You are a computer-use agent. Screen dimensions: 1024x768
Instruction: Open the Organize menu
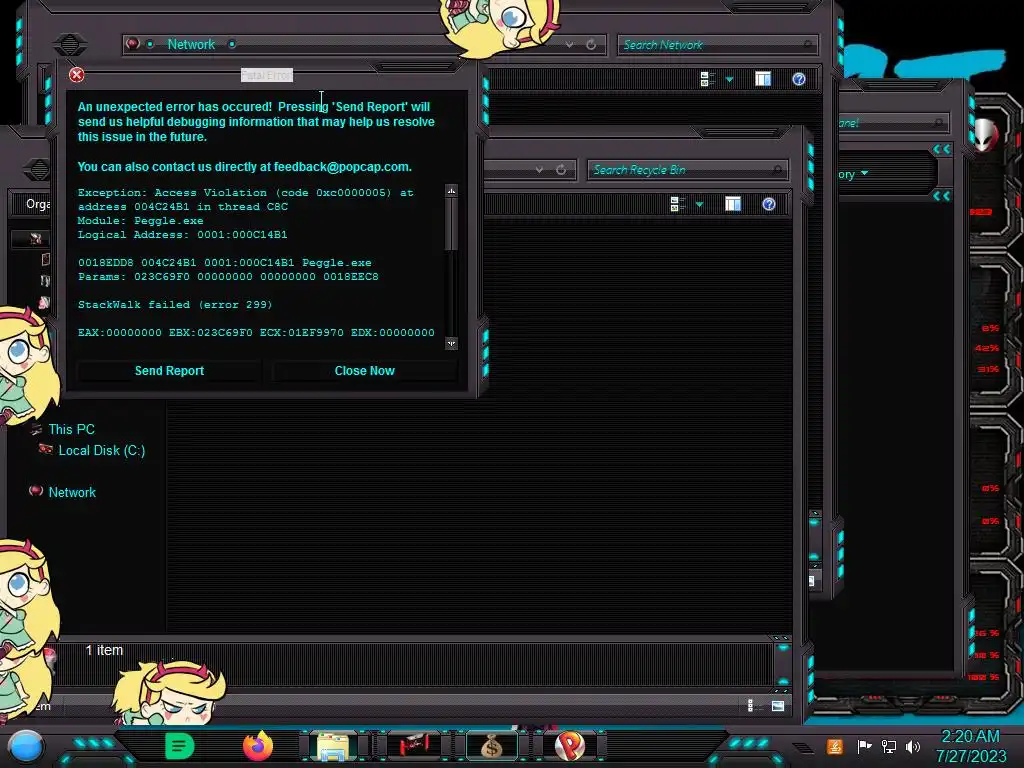[37, 204]
